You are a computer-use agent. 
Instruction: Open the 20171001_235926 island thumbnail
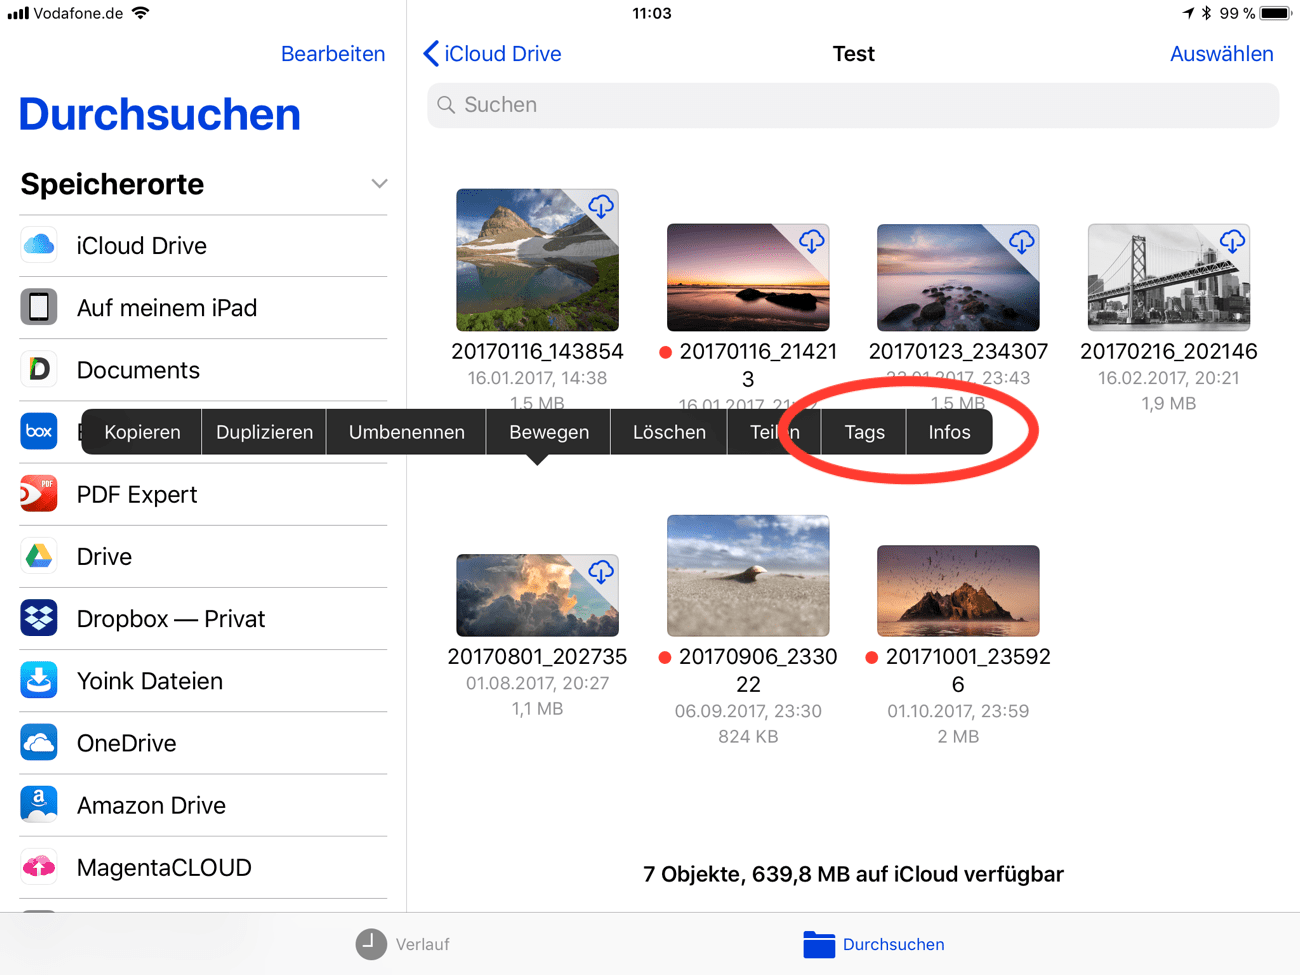[x=958, y=591]
